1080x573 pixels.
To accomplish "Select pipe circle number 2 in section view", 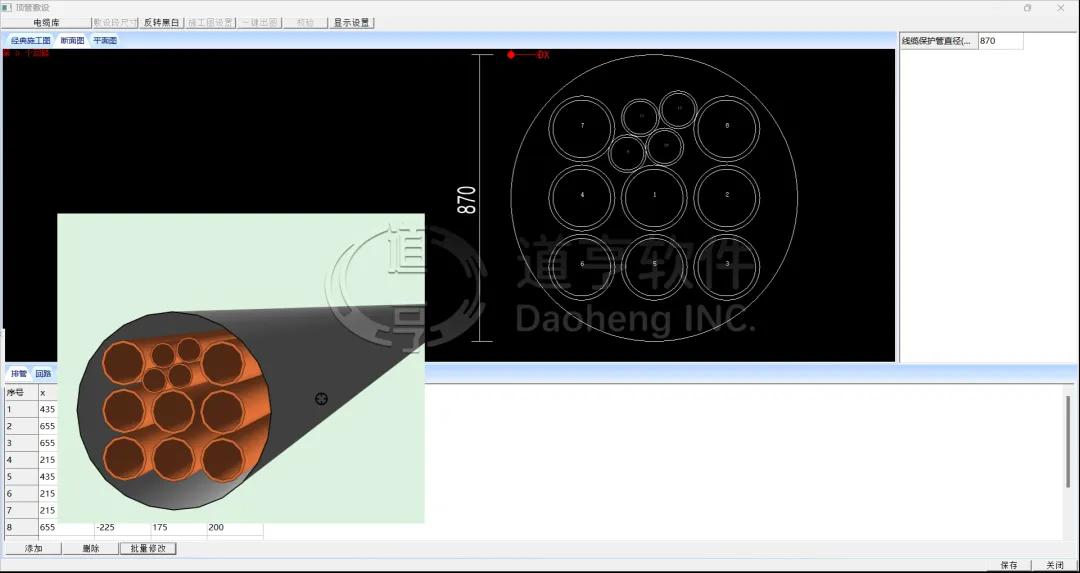I will point(727,195).
